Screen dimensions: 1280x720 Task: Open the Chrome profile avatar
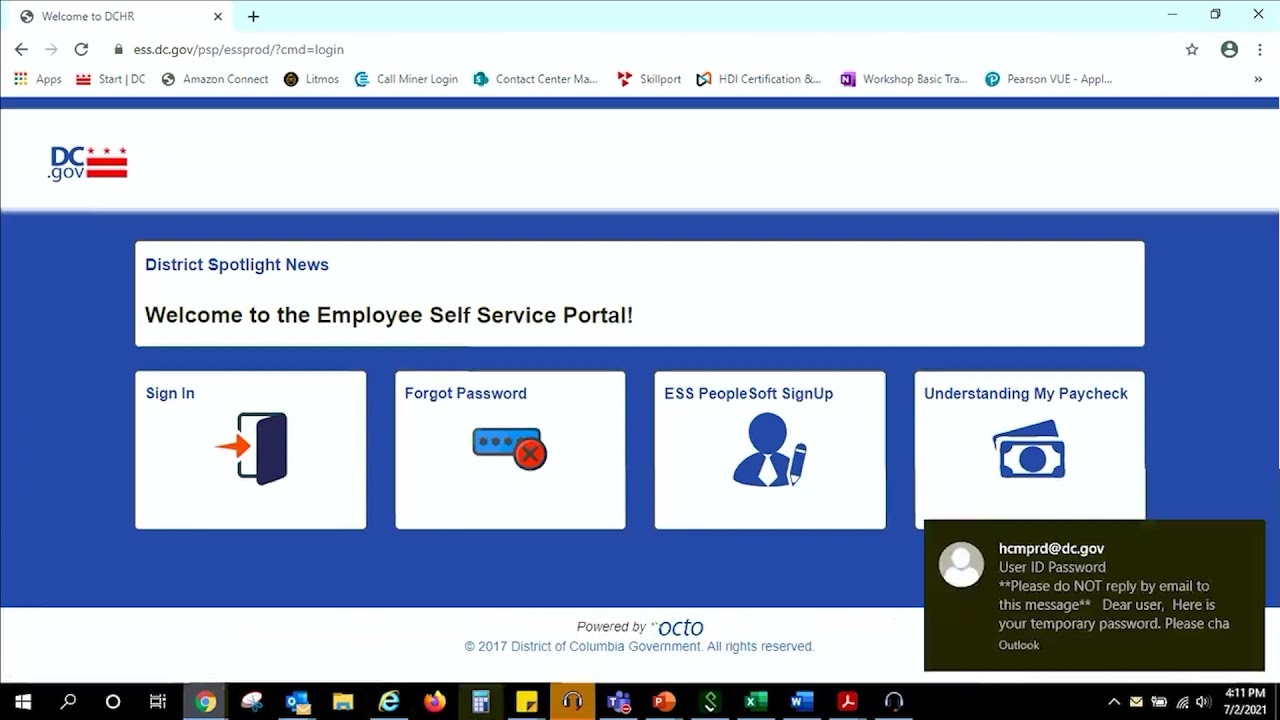(1229, 49)
